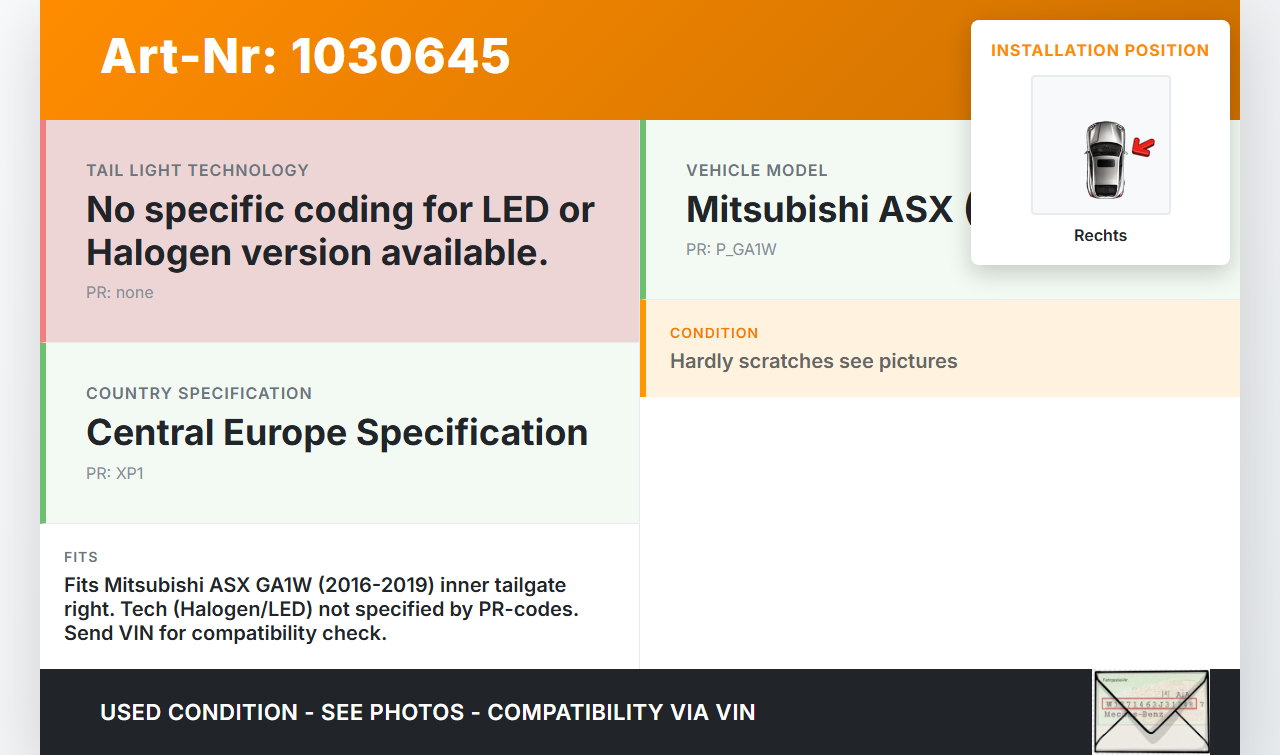1280x755 pixels.
Task: Select the INSTALLATION POSITION title
Action: 1100,50
